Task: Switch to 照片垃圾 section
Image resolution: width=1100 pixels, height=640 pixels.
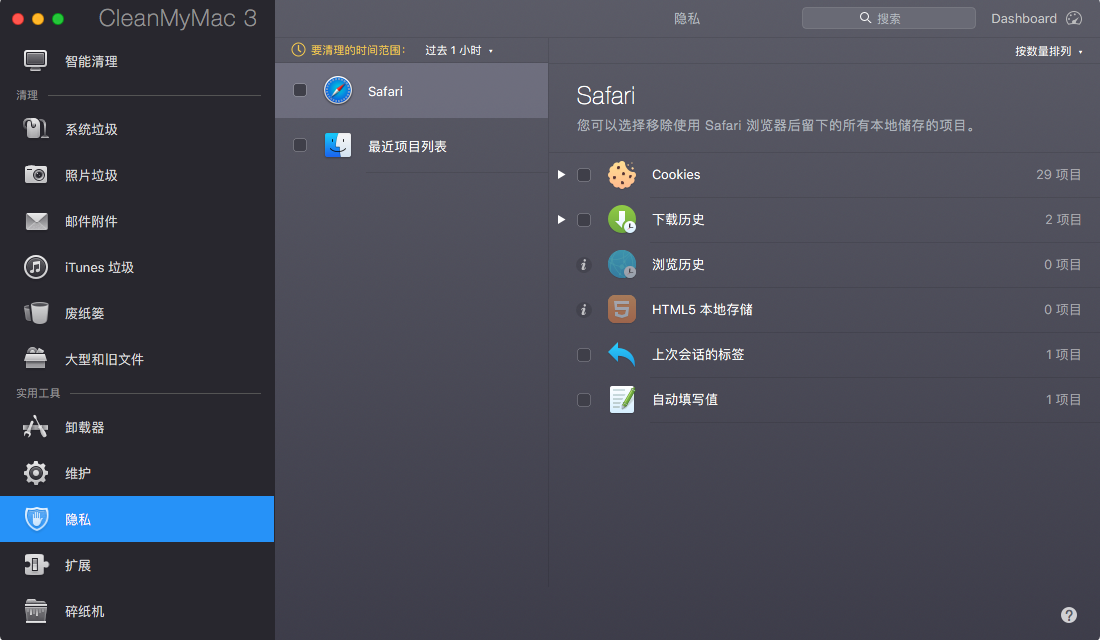Action: coord(91,175)
